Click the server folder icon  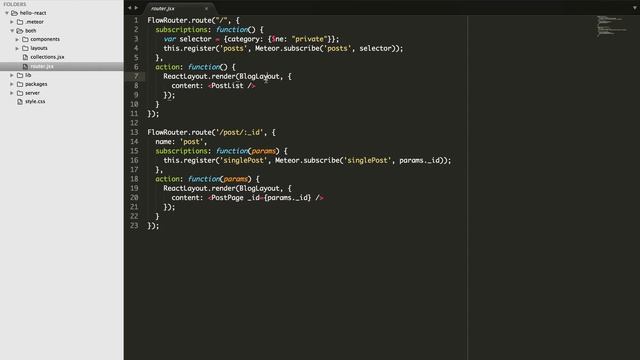point(20,93)
